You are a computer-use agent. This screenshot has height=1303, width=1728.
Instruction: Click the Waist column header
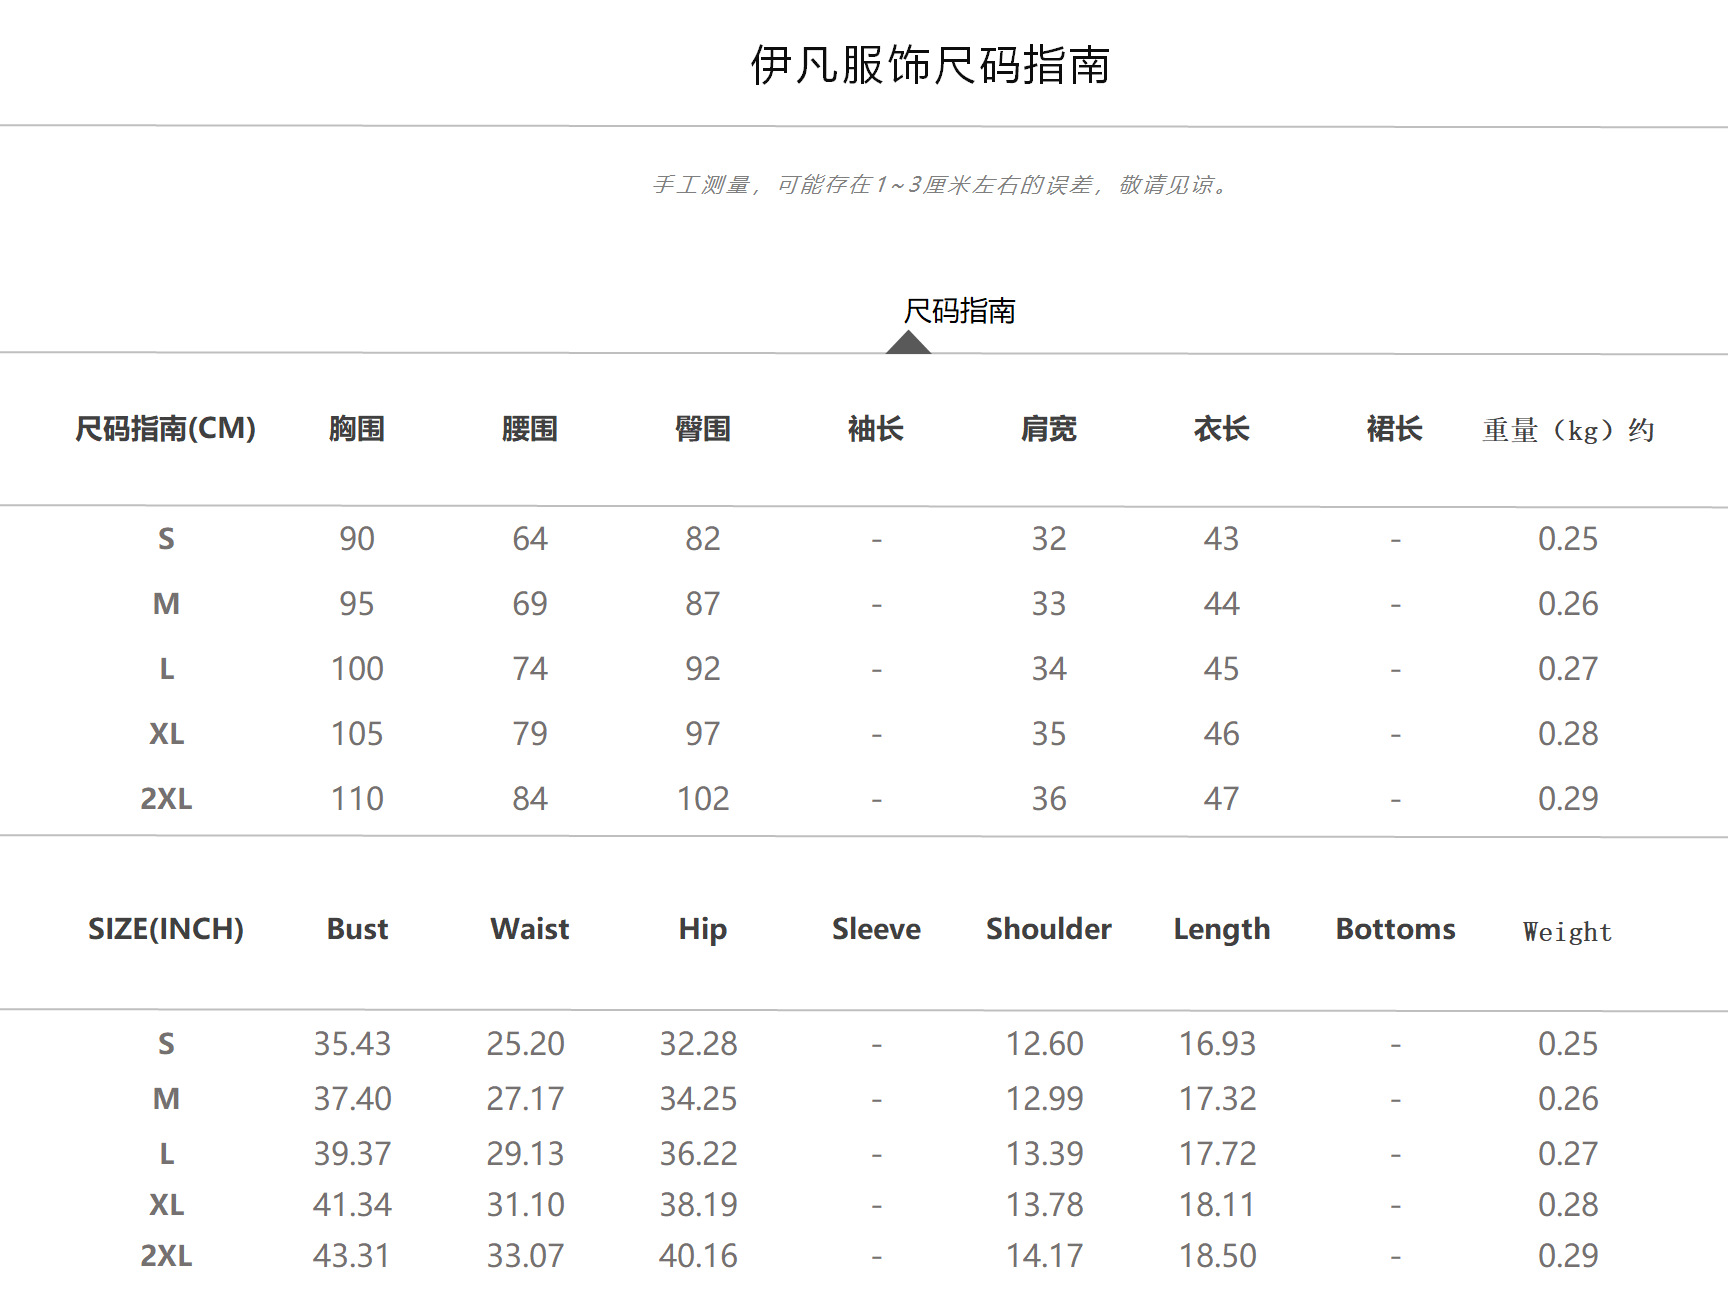(x=530, y=929)
